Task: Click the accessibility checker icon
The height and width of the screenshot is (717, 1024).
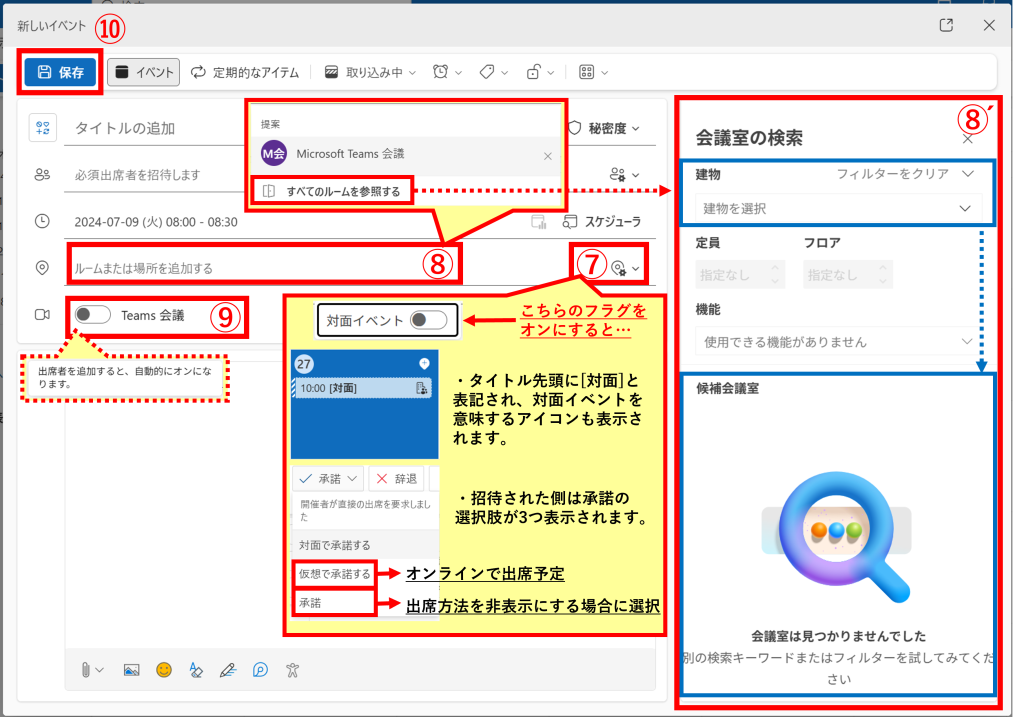Action: coord(292,669)
